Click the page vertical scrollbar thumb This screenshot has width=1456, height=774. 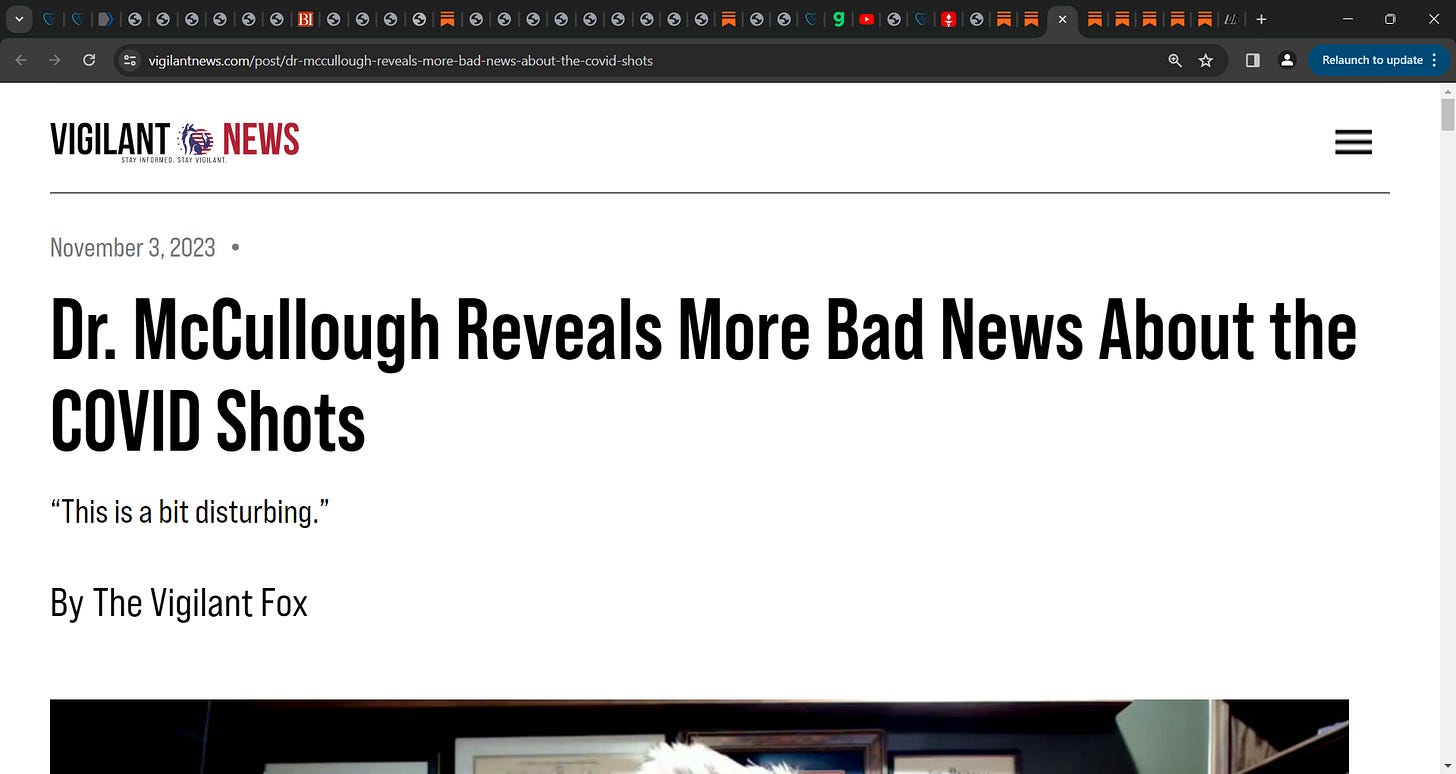click(x=1447, y=115)
